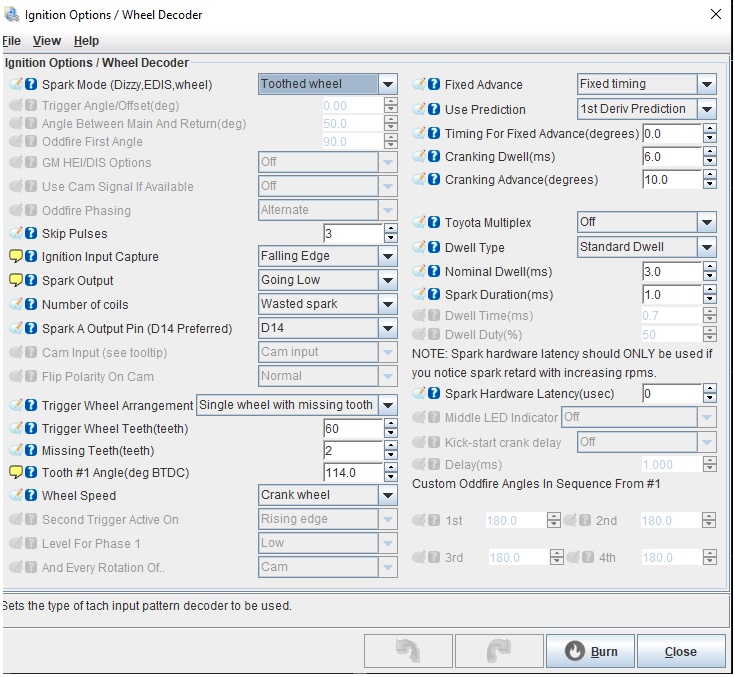The image size is (735, 677).
Task: Click the help icon beside Cranking Dwell
Action: point(434,157)
